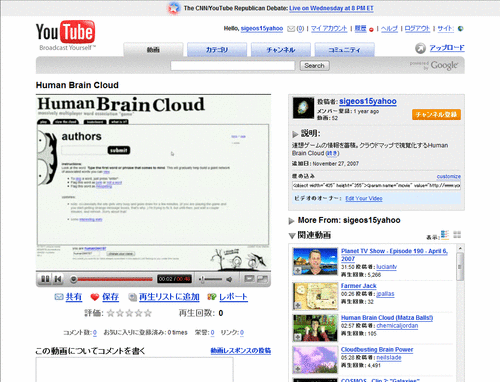This screenshot has height=382, width=500.
Task: Click the チャンネル登録 subscribe button
Action: click(x=436, y=115)
